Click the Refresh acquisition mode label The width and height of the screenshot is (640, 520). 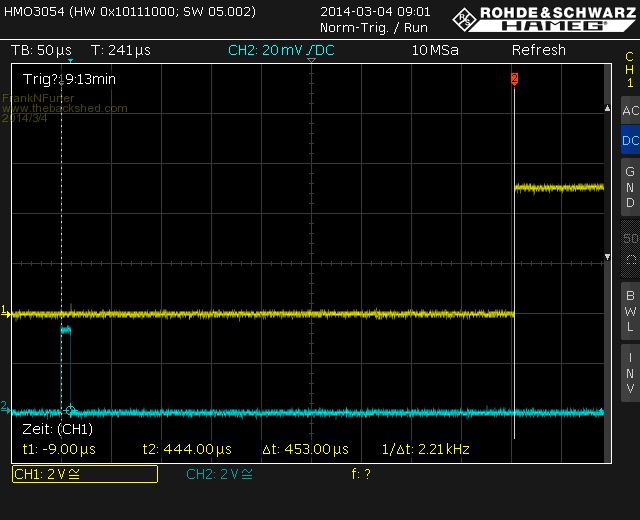538,50
